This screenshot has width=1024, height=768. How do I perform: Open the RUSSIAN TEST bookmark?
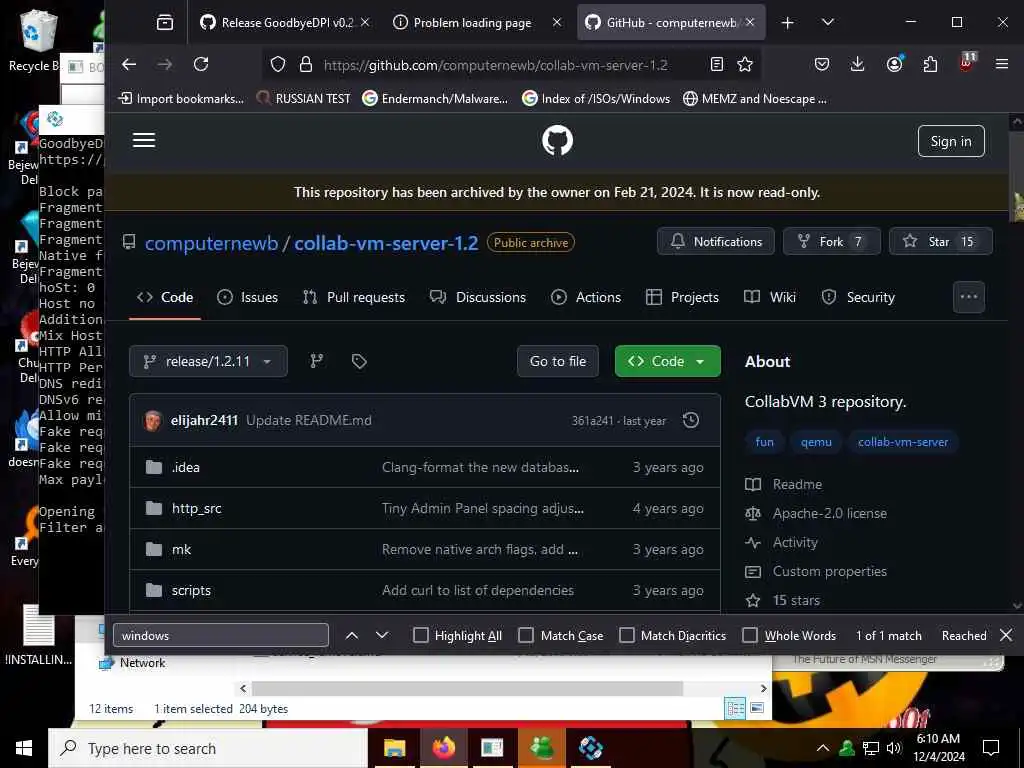303,99
